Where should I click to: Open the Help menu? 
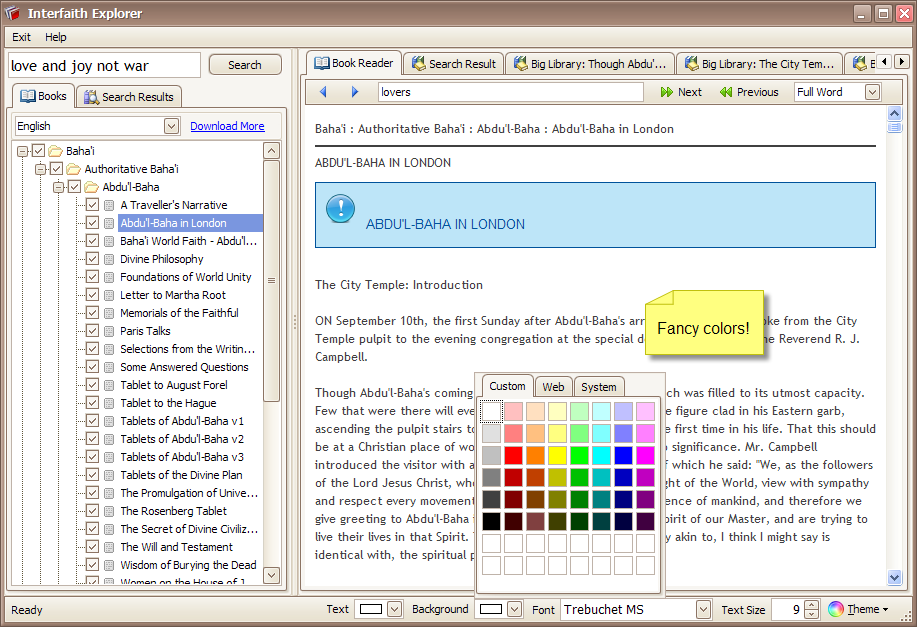tap(56, 37)
